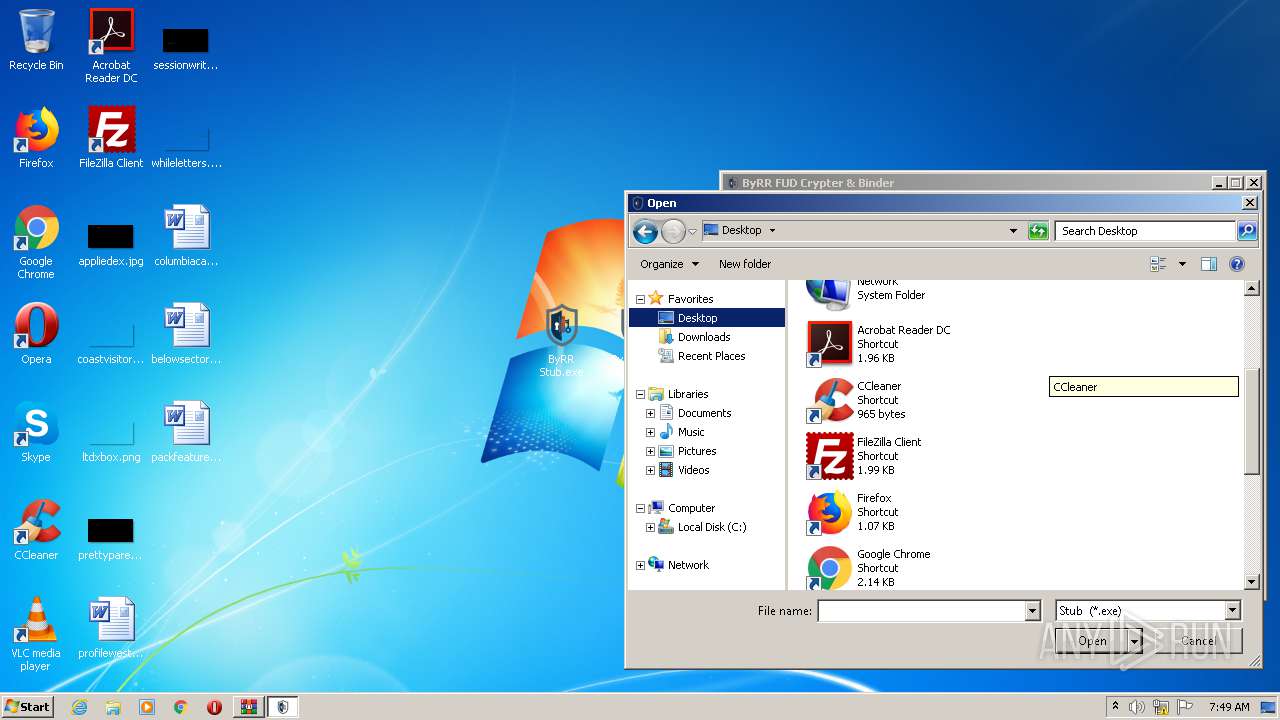Click the Cancel button

tap(1198, 641)
